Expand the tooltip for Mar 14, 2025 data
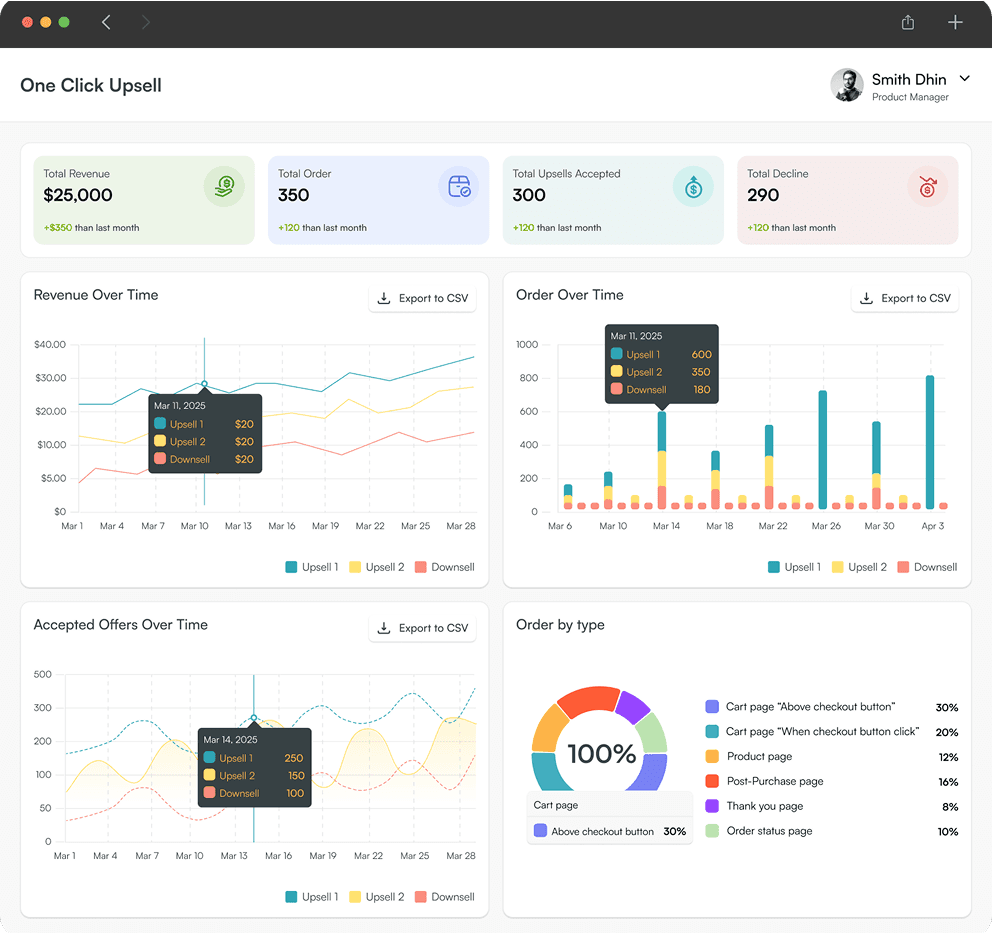Image resolution: width=992 pixels, height=933 pixels. (x=254, y=768)
